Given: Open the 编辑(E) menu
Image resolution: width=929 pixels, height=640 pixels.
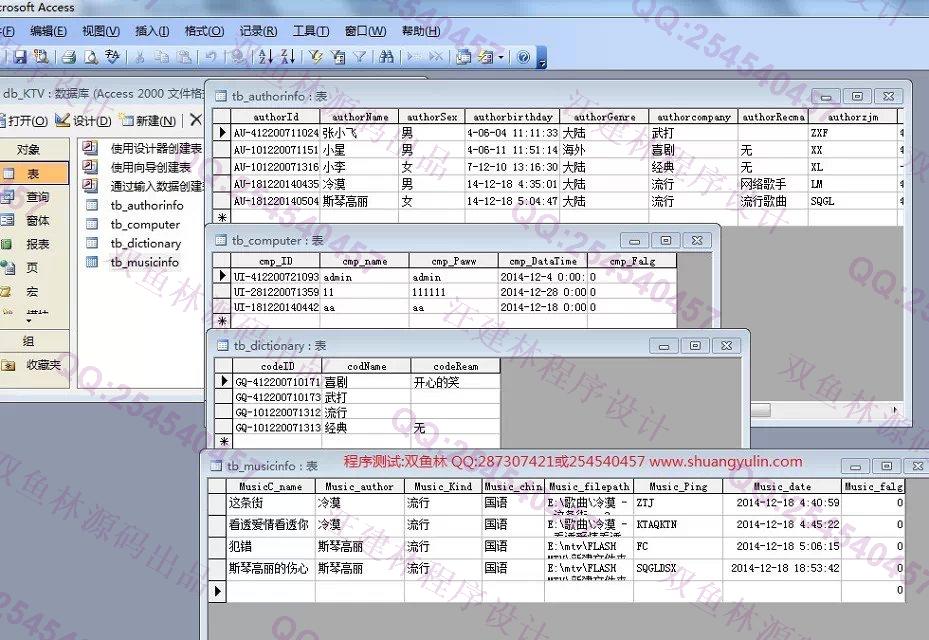Looking at the screenshot, I should pos(48,31).
